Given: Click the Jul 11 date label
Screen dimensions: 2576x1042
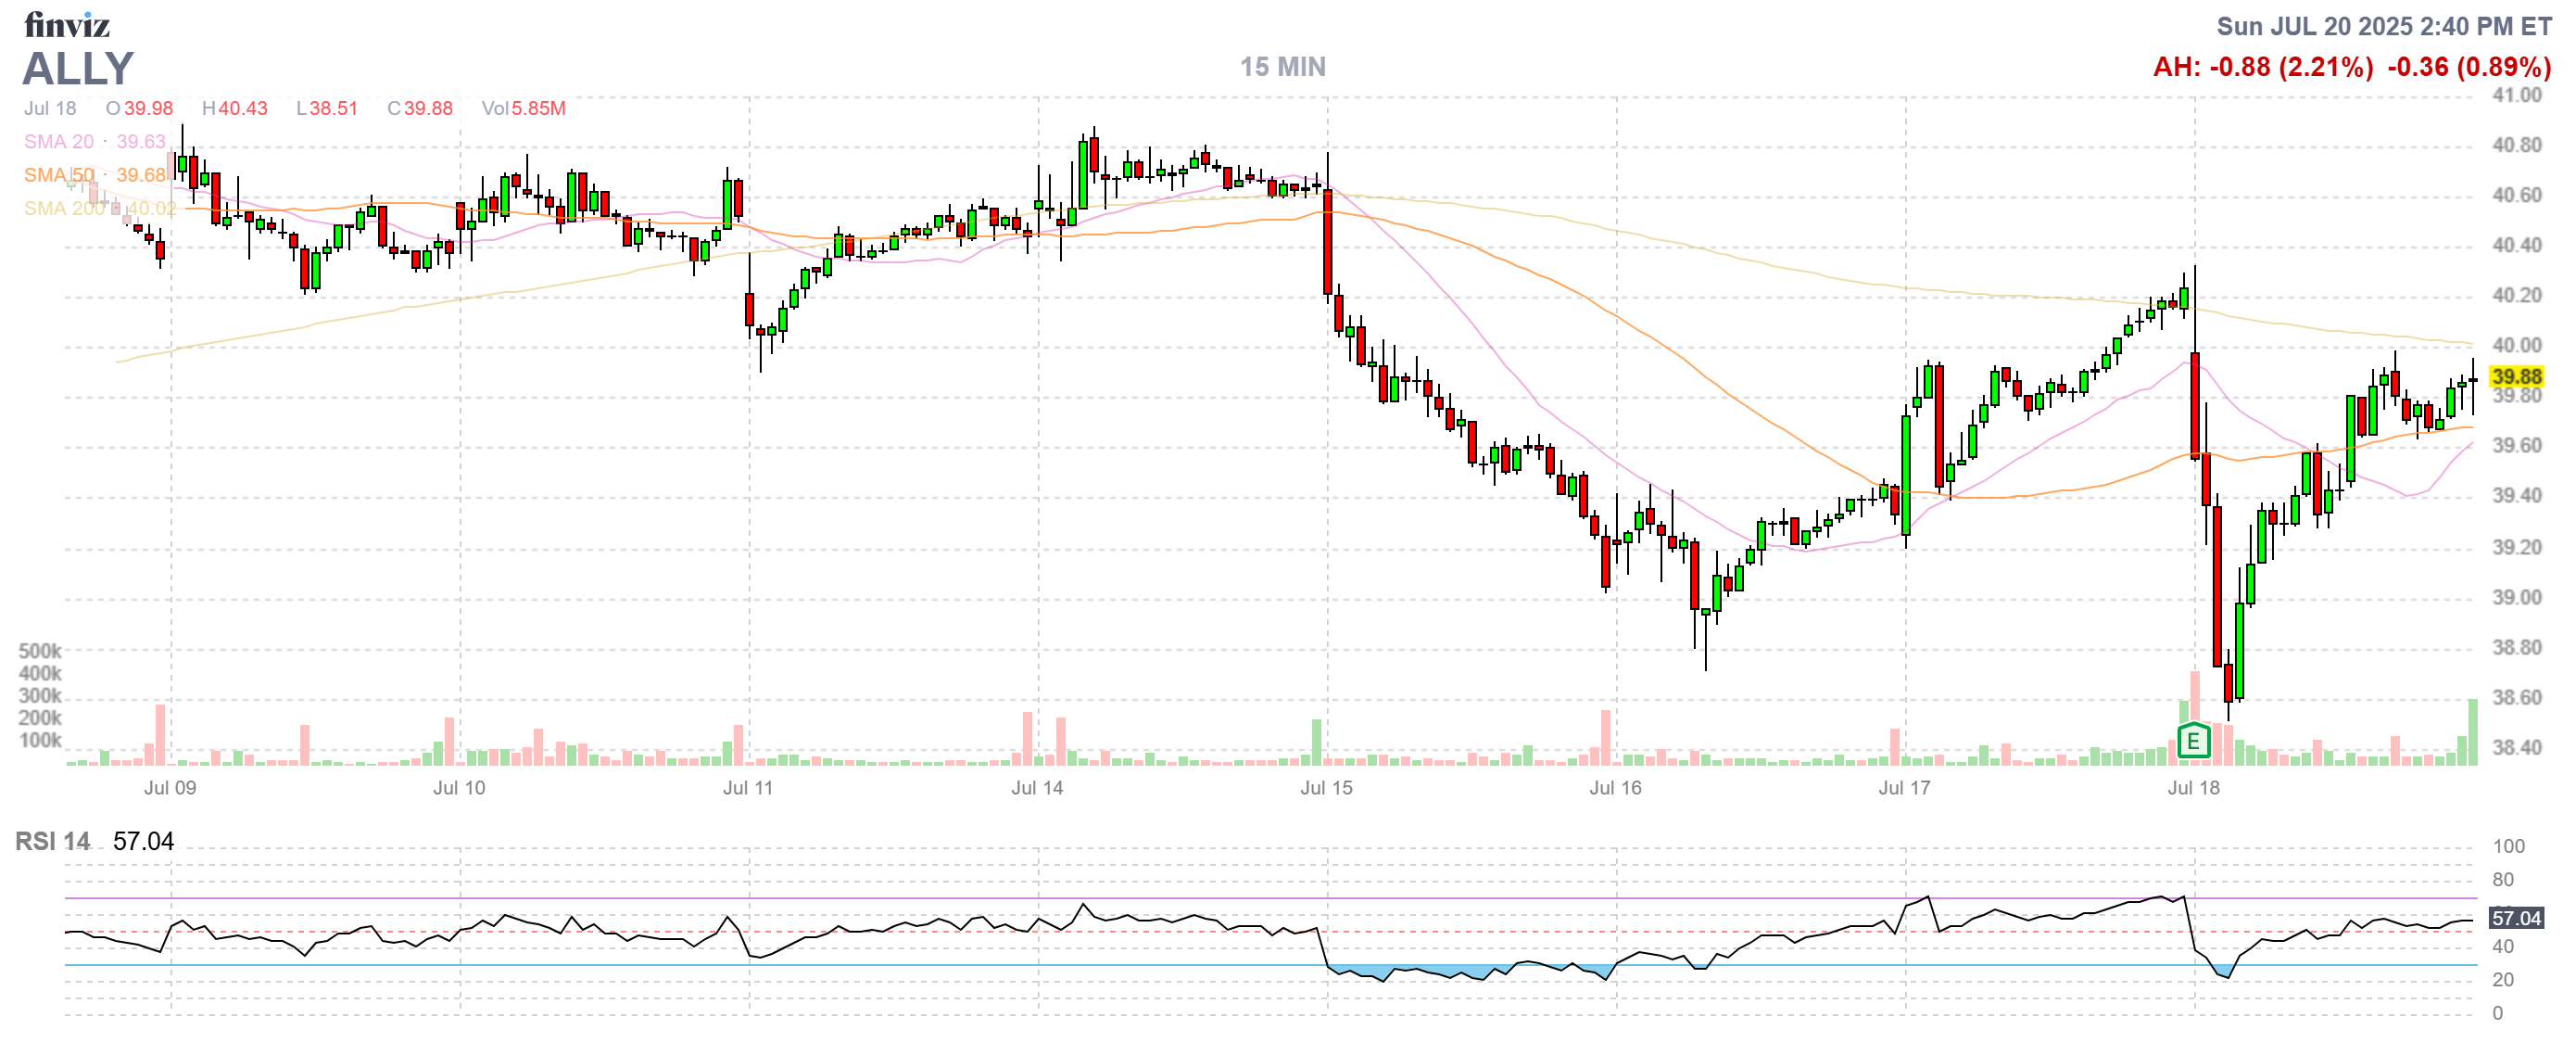Looking at the screenshot, I should point(748,787).
